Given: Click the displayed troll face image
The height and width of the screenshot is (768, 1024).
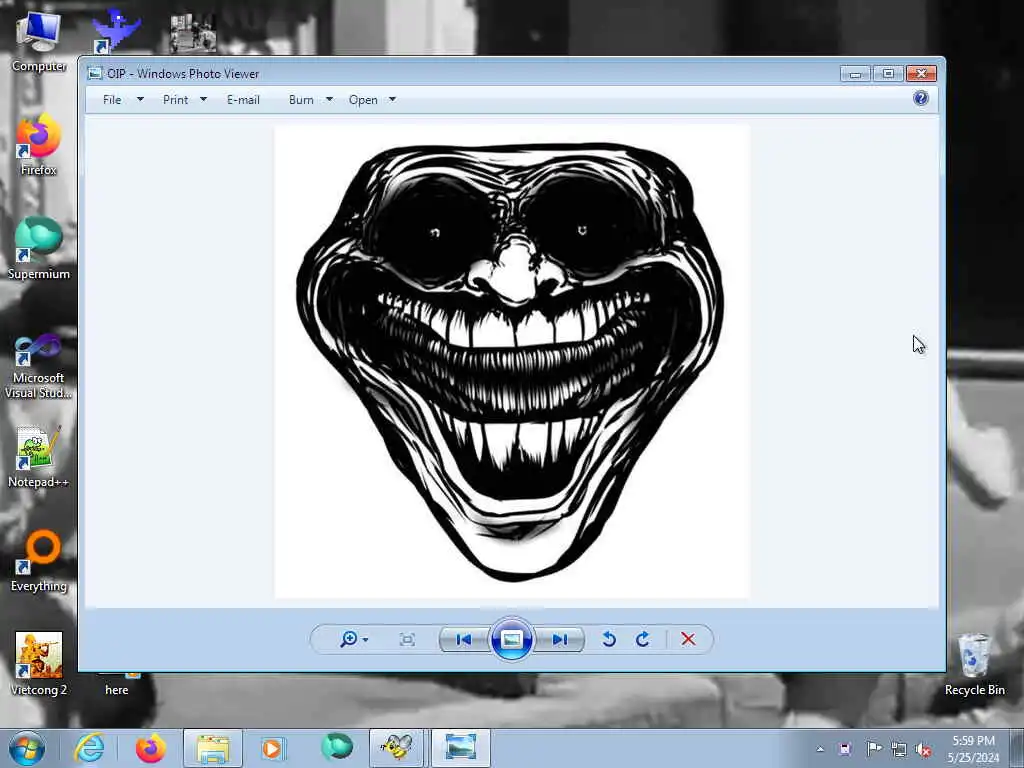Looking at the screenshot, I should click(x=511, y=361).
